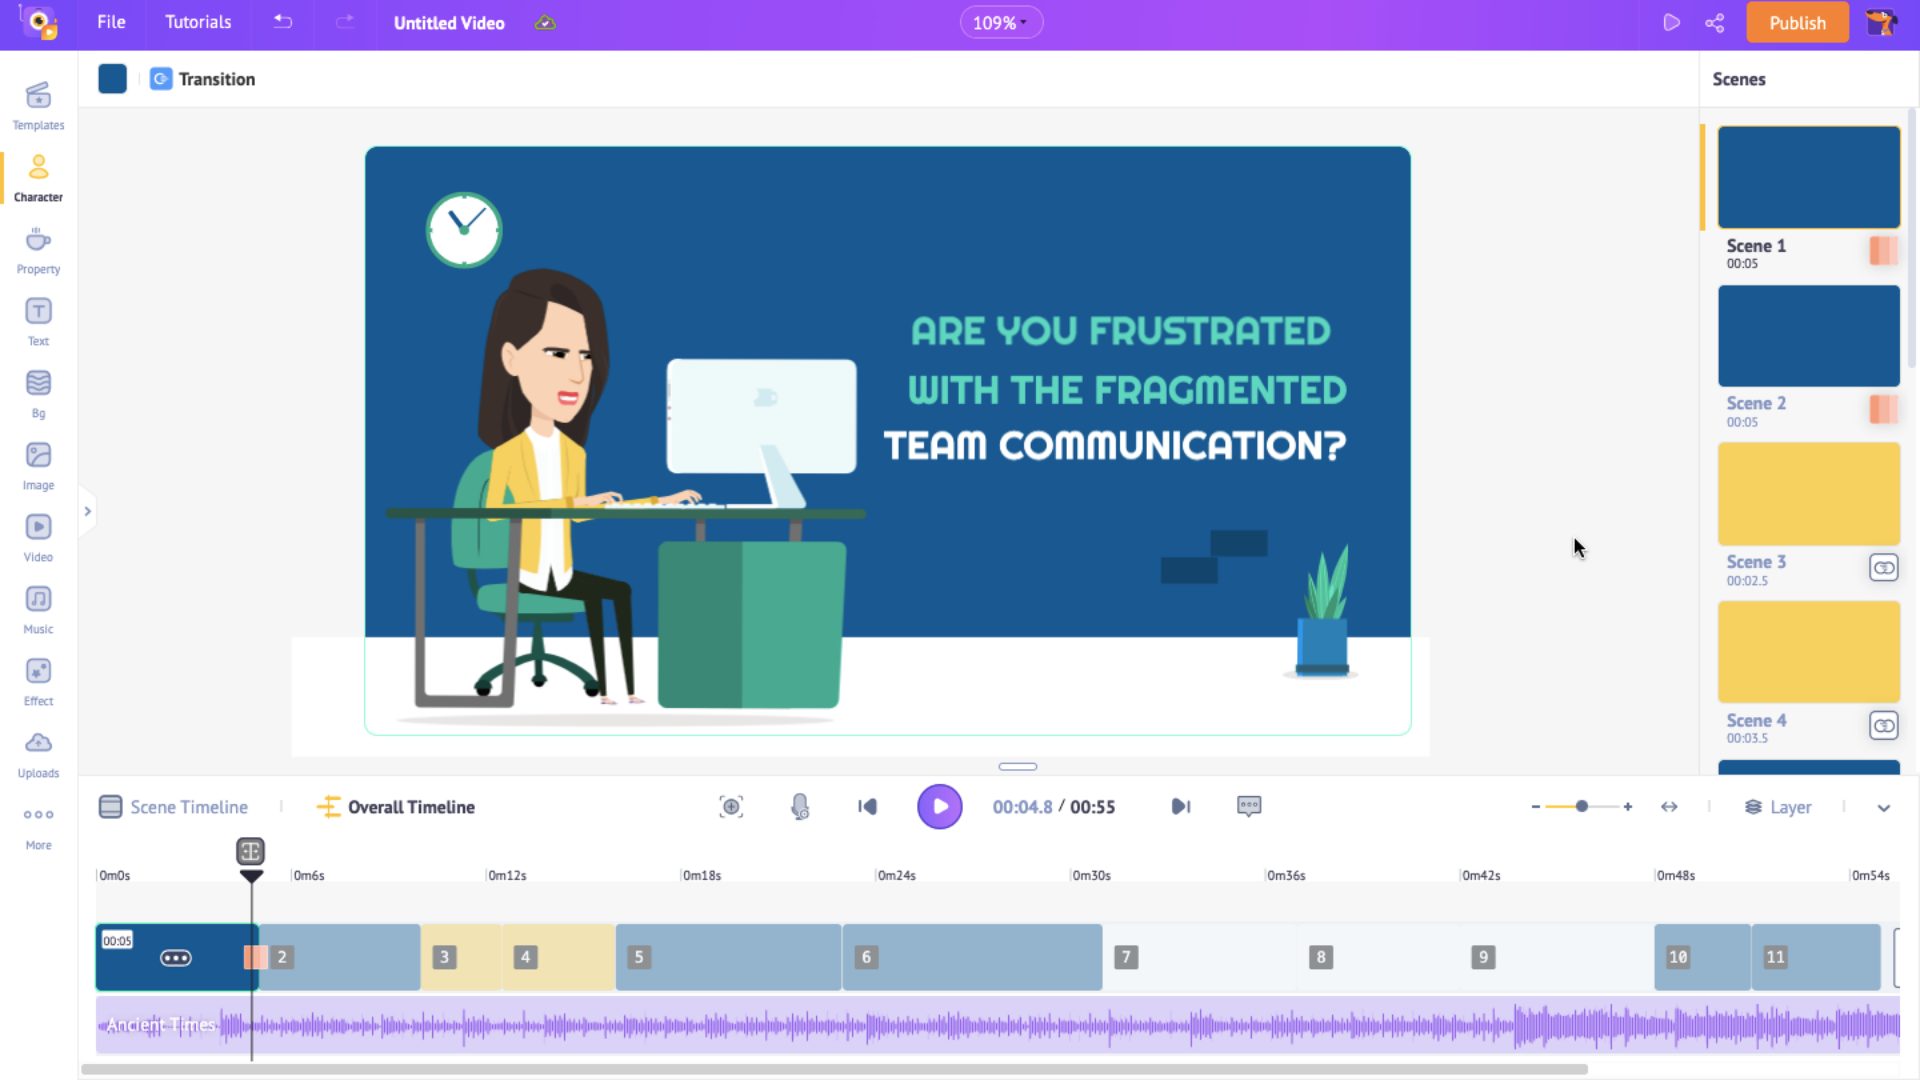1920x1080 pixels.
Task: Click the Publish button
Action: coord(1797,22)
